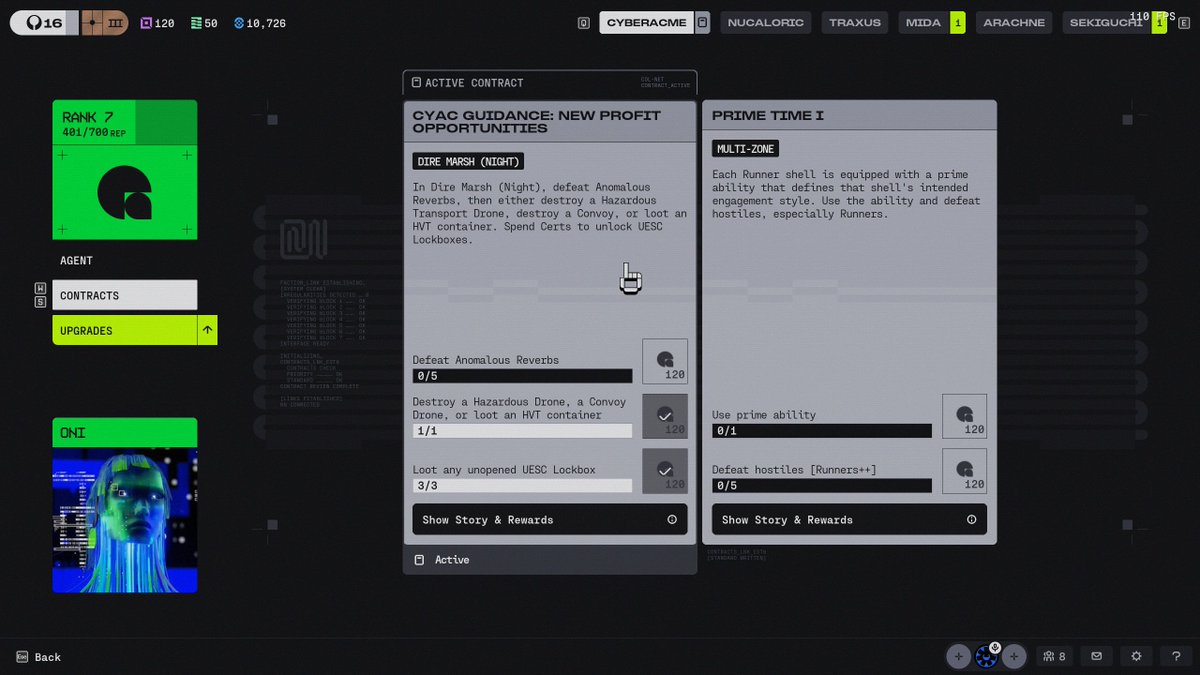The width and height of the screenshot is (1200, 675).
Task: Open the help question mark icon
Action: pos(1176,656)
